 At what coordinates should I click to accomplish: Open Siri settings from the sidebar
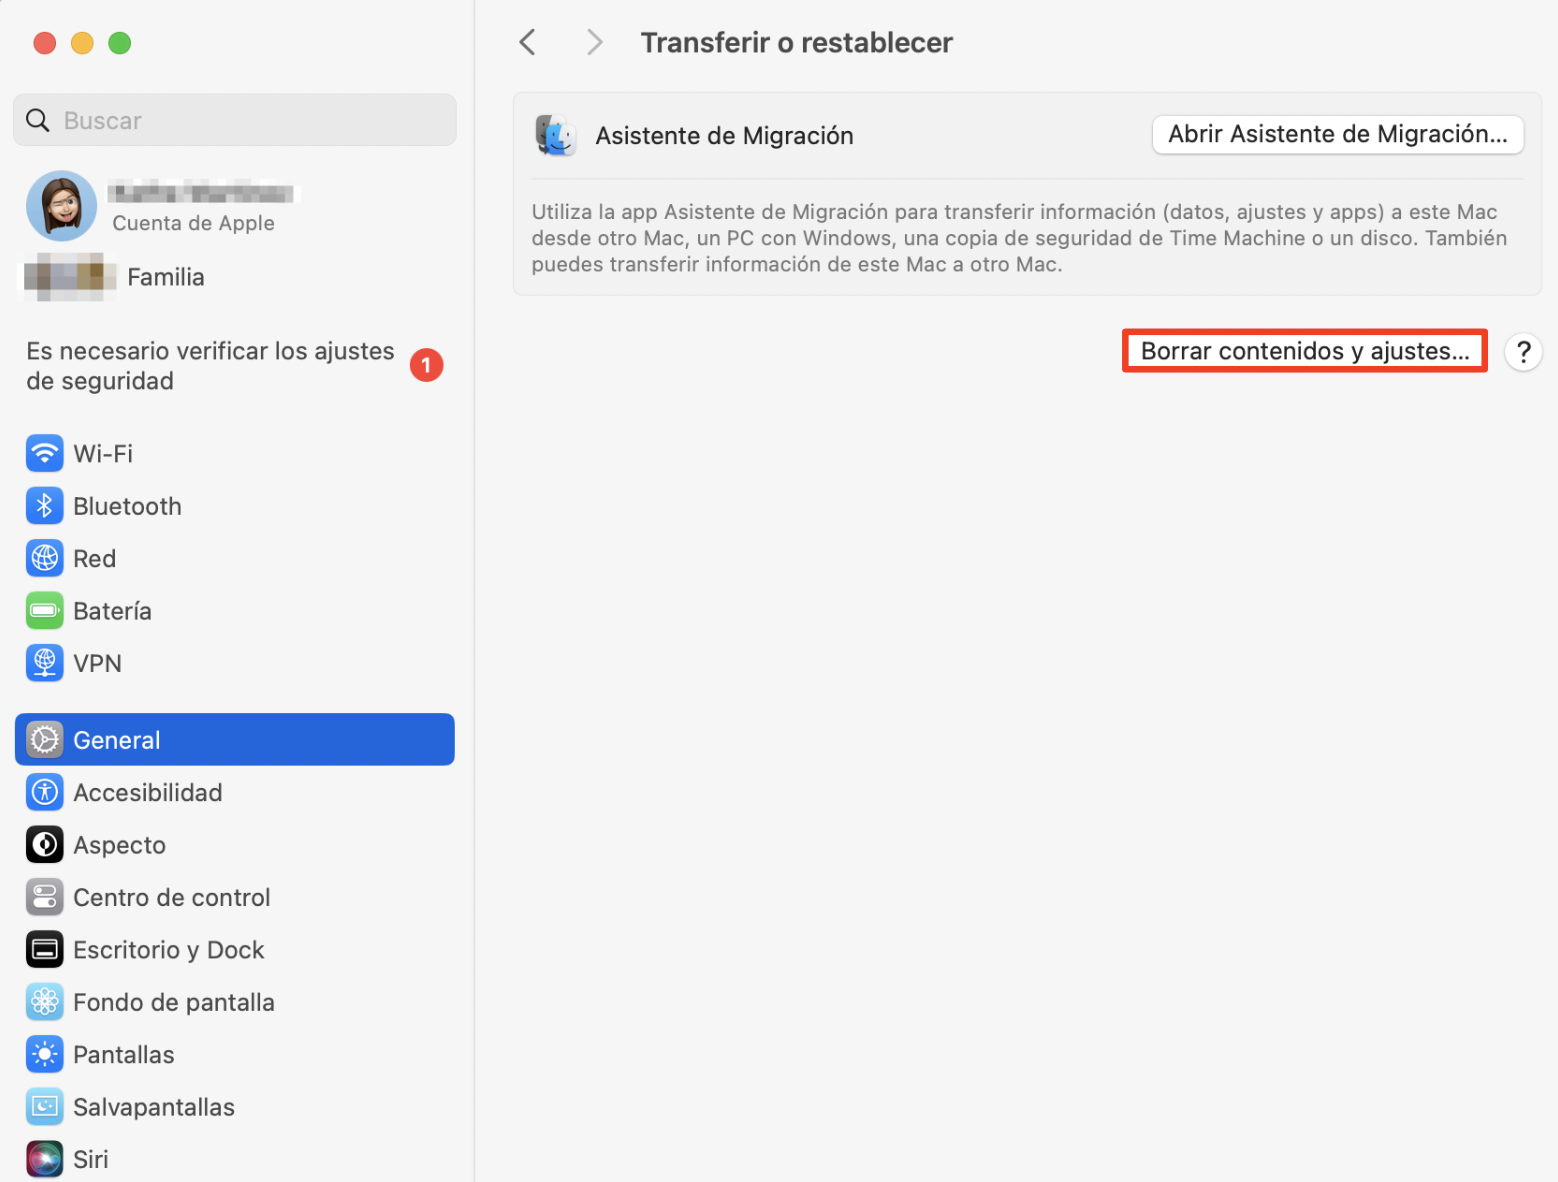pyautogui.click(x=44, y=1158)
